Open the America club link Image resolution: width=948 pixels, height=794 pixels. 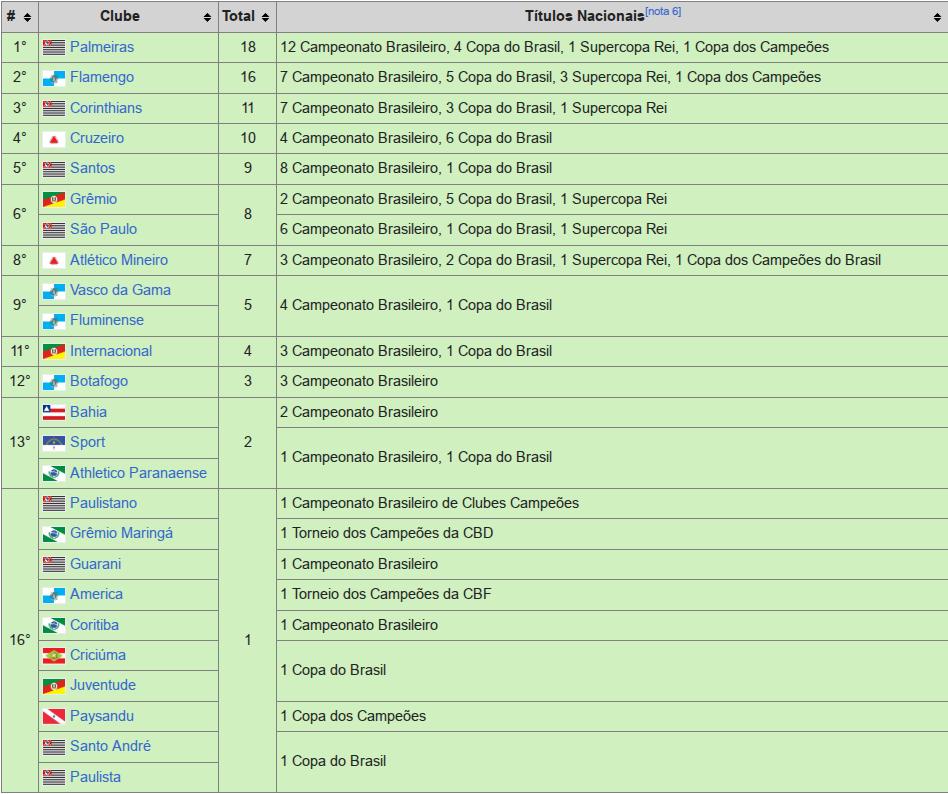coord(96,594)
